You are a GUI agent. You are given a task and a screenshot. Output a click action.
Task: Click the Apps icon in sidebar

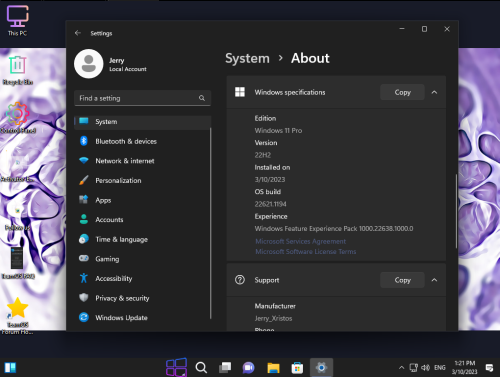point(84,200)
